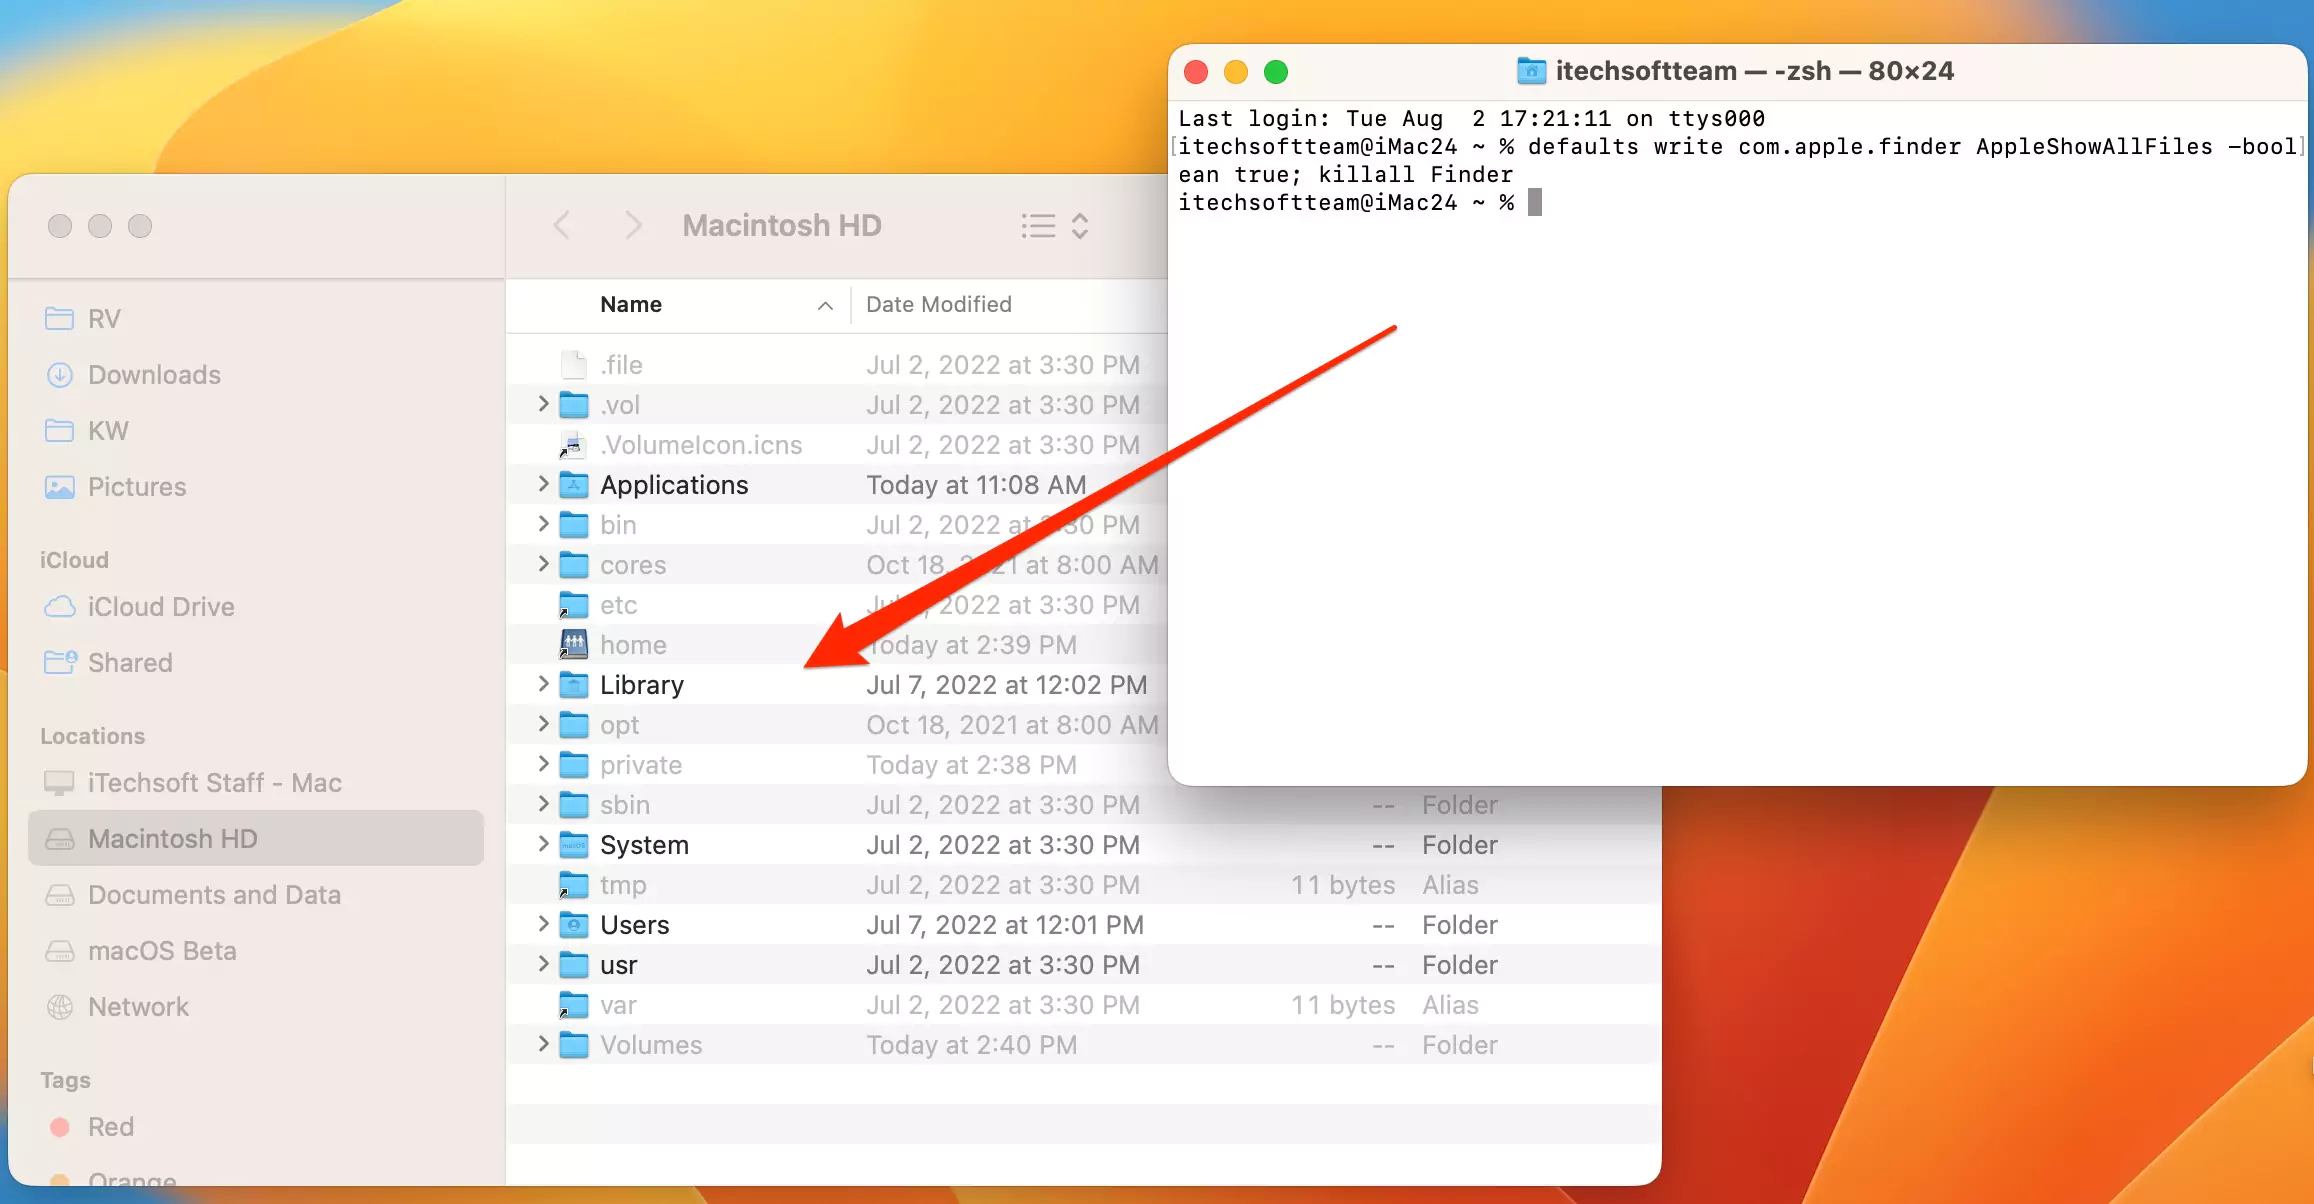Select the Applications folder icon
The height and width of the screenshot is (1204, 2314).
[573, 485]
